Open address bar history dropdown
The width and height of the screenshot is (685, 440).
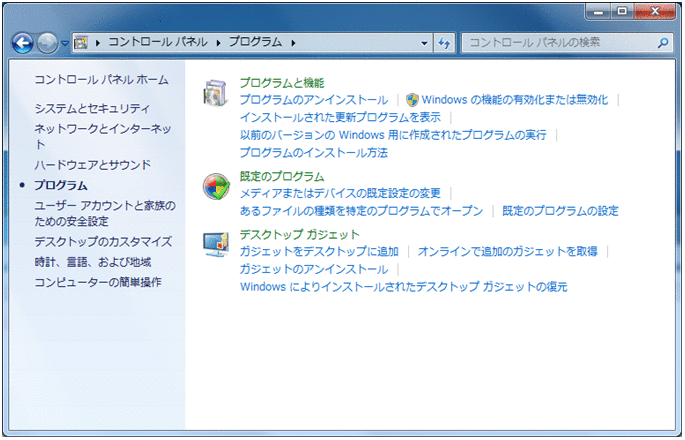tap(424, 43)
